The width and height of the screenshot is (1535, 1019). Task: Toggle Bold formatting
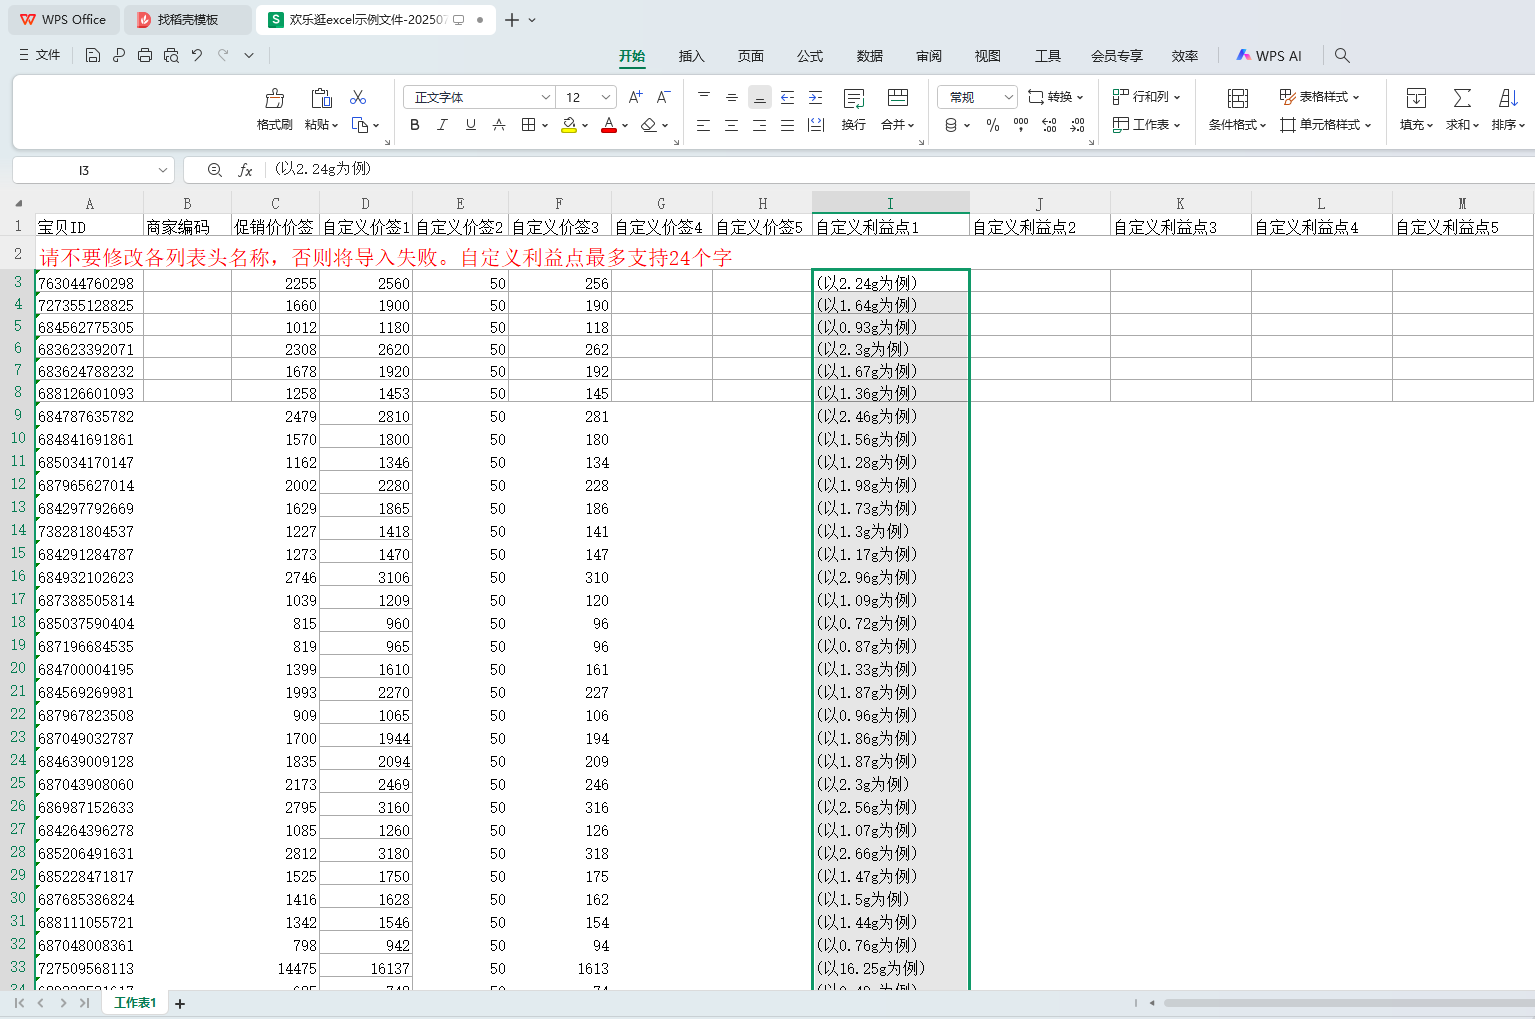point(415,125)
